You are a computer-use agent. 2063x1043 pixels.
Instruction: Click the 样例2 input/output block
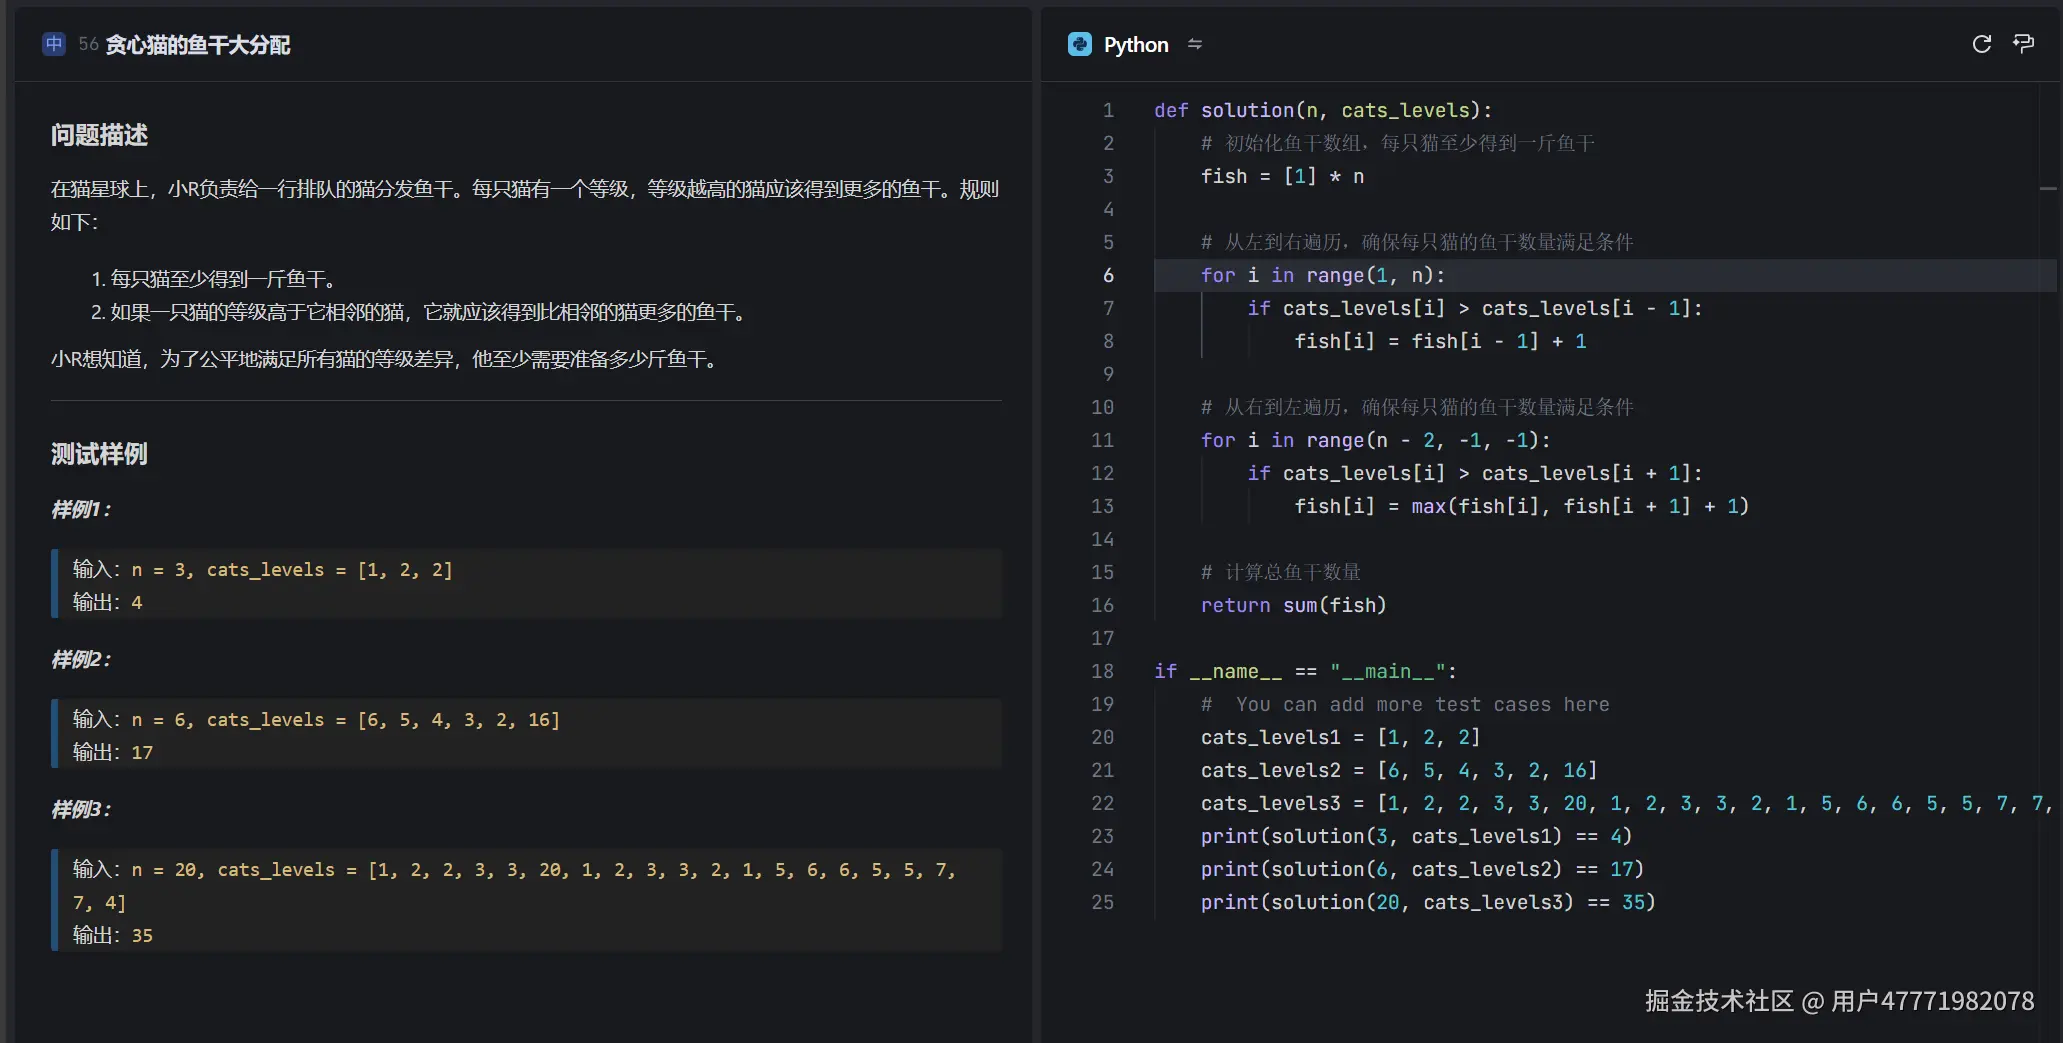(526, 735)
